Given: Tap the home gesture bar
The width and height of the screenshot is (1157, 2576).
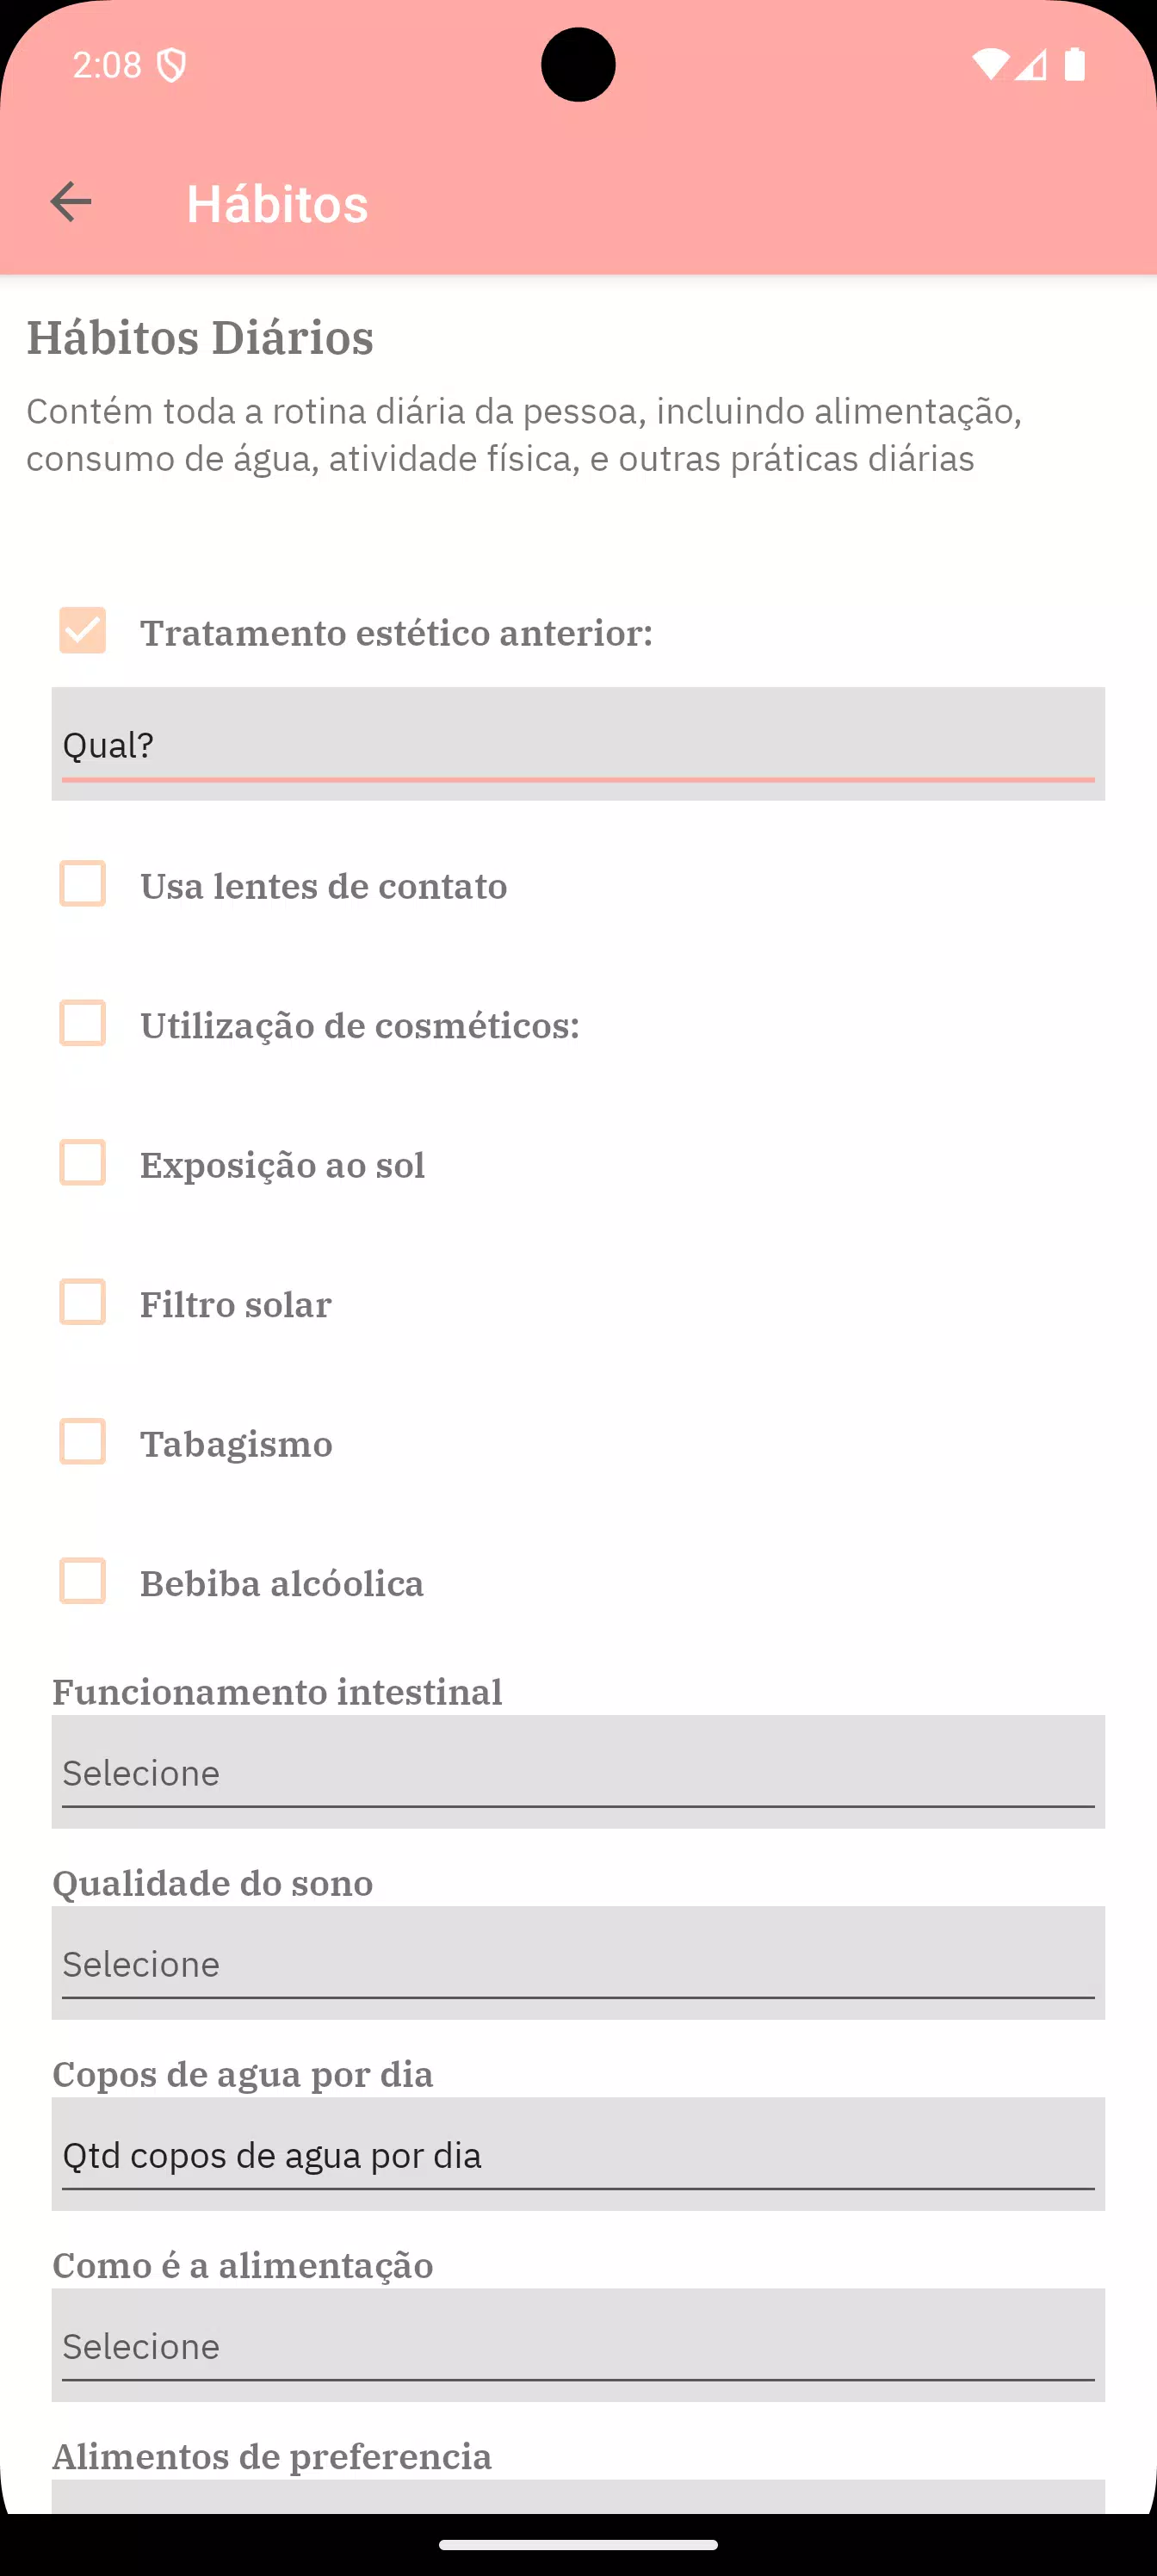Looking at the screenshot, I should [x=578, y=2544].
